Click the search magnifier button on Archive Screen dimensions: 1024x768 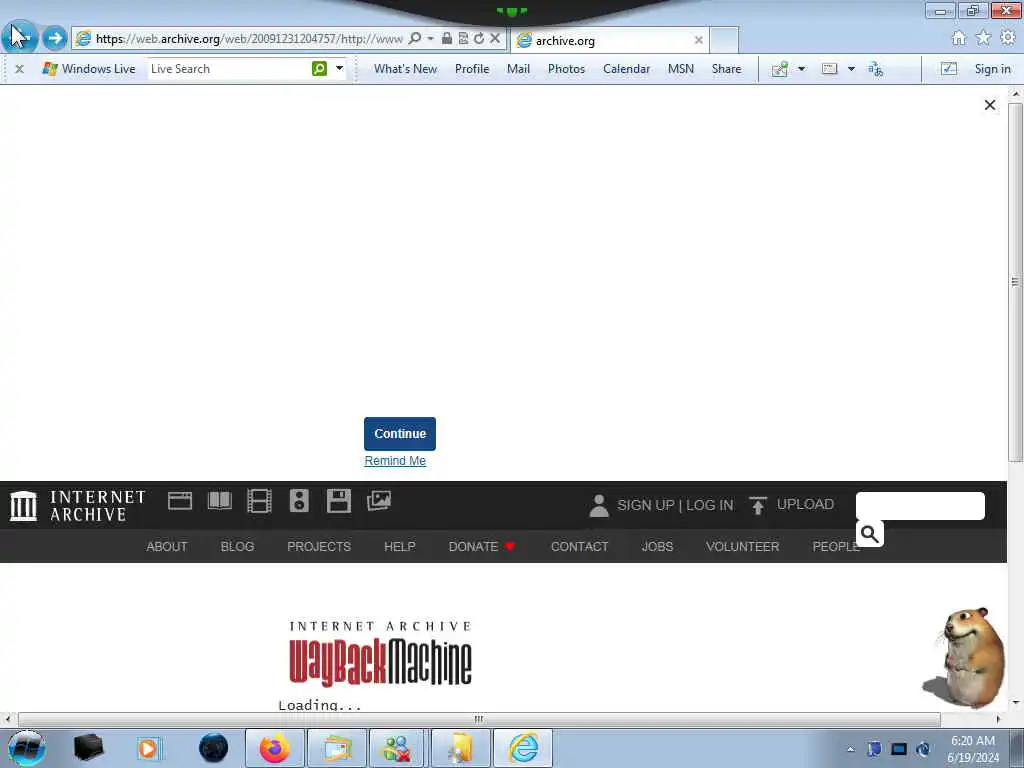click(x=870, y=534)
